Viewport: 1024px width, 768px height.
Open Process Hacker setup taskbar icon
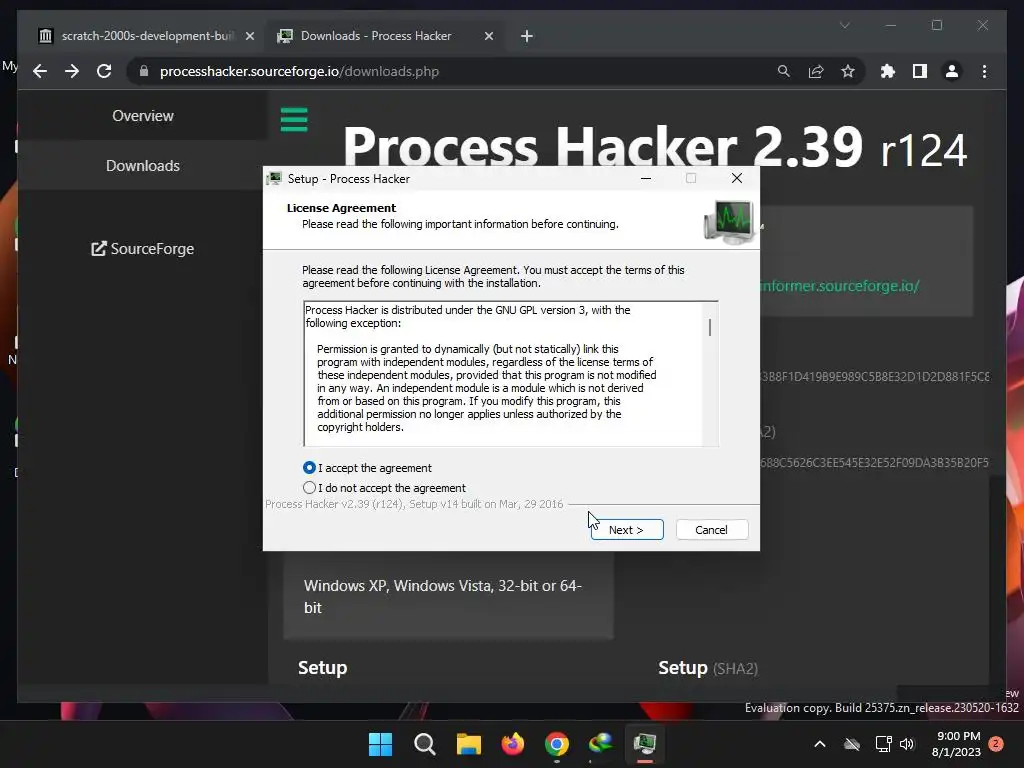645,744
